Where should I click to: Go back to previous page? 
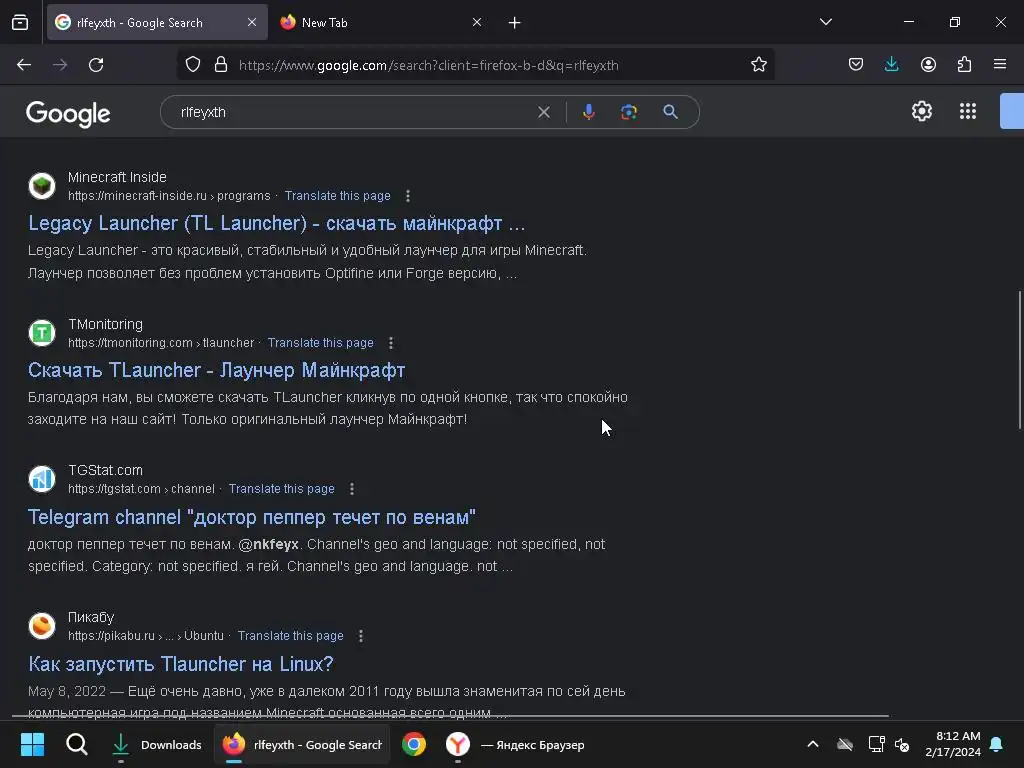(x=24, y=65)
